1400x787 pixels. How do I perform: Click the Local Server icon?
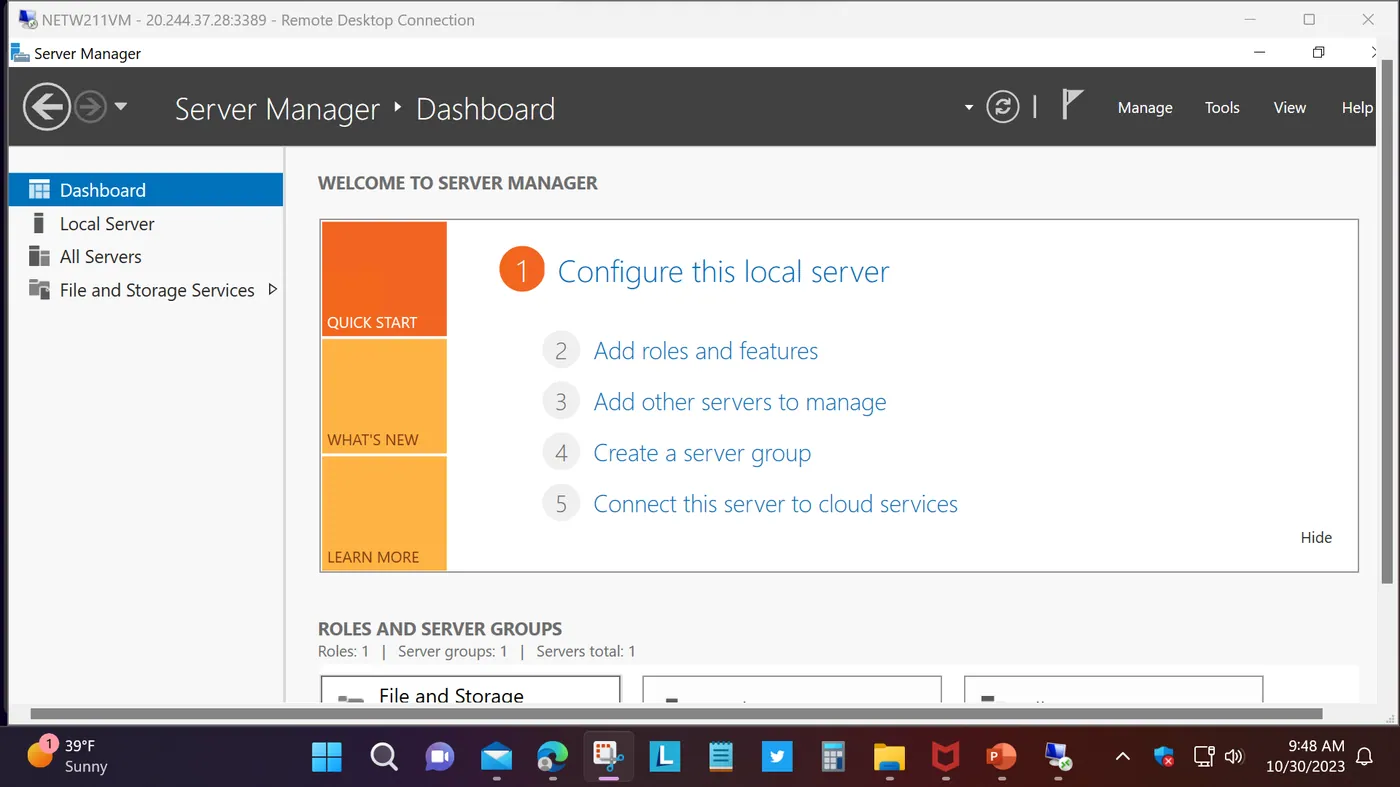tap(39, 223)
